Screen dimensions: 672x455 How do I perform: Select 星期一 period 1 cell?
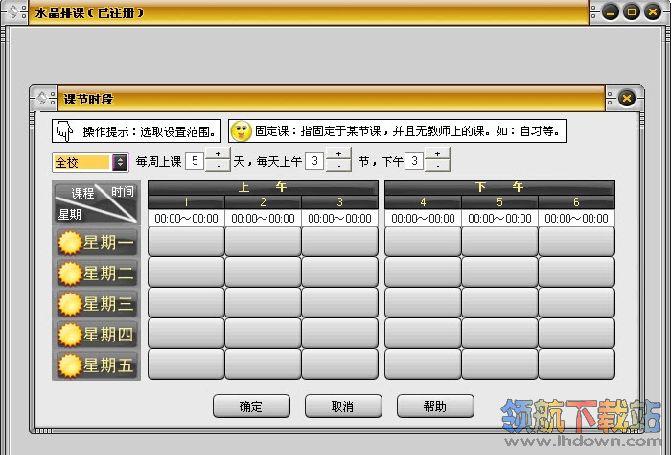(x=186, y=242)
